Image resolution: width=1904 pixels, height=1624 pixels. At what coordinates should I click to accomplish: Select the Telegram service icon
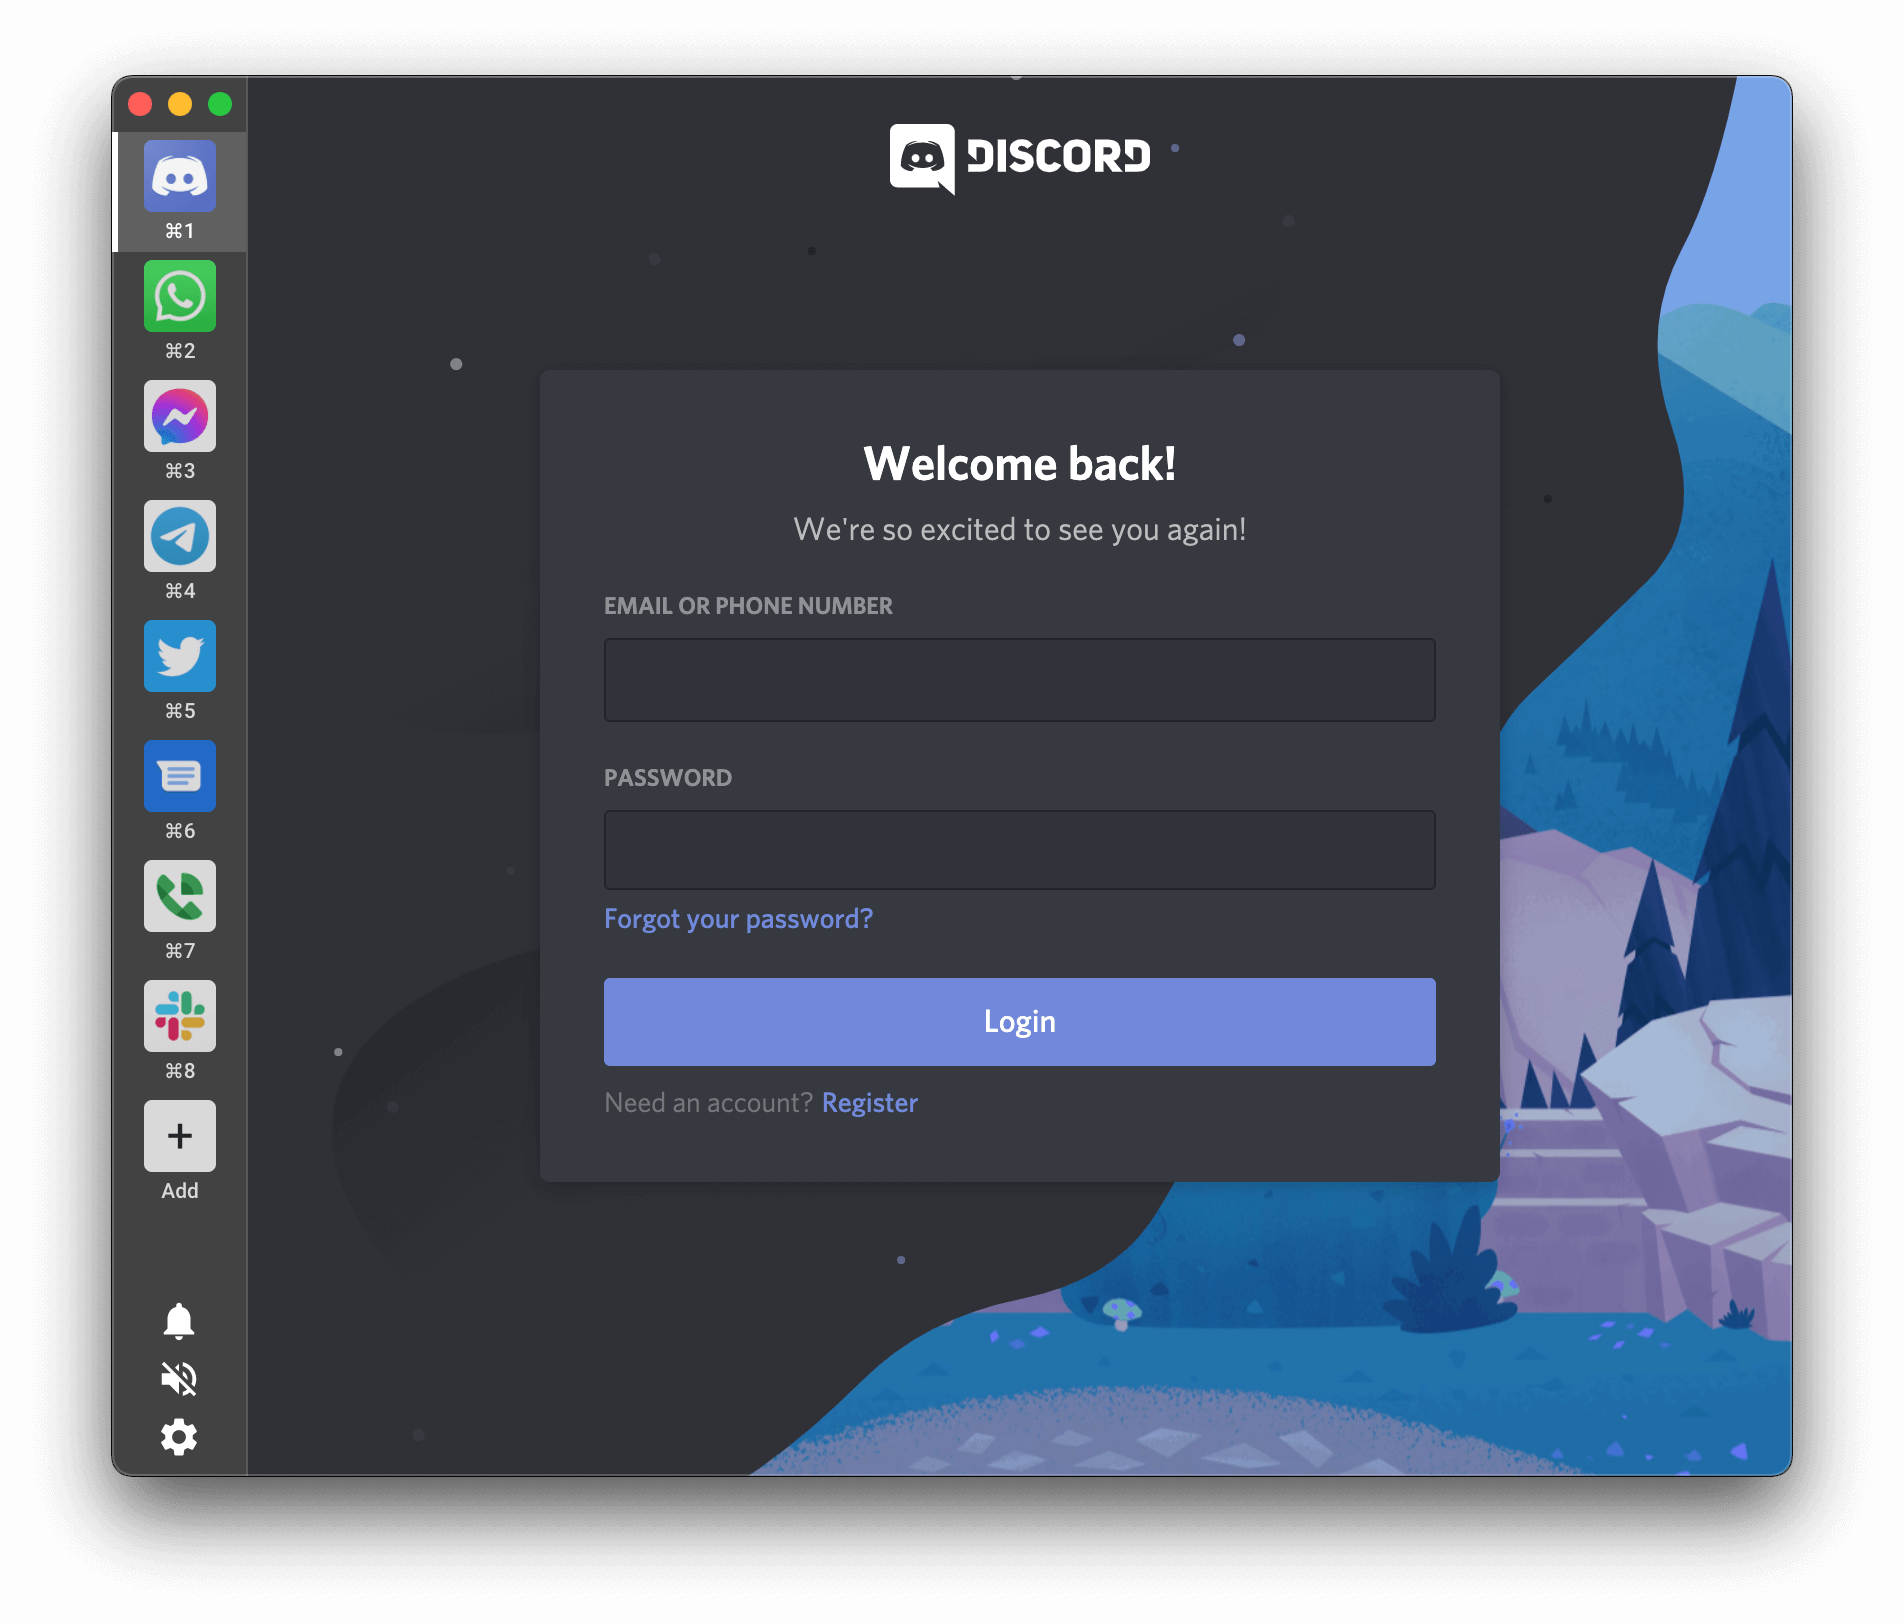[x=180, y=537]
